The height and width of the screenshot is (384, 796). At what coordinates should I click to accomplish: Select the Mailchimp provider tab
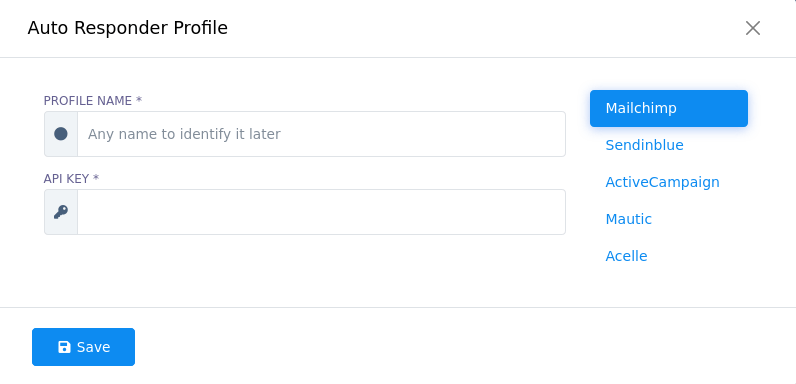coord(669,108)
